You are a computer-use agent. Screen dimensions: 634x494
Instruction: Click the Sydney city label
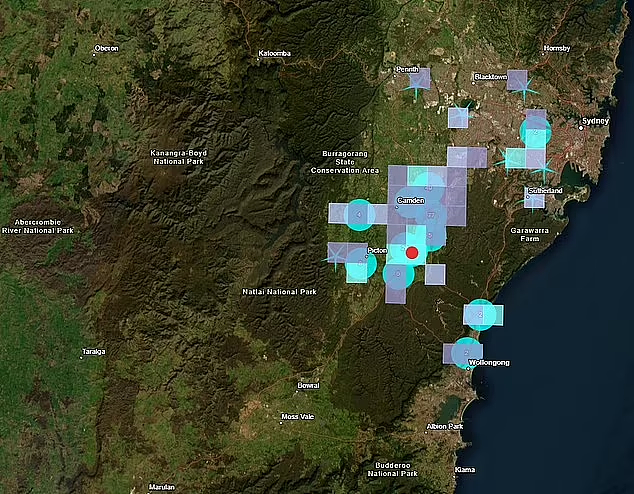[595, 121]
